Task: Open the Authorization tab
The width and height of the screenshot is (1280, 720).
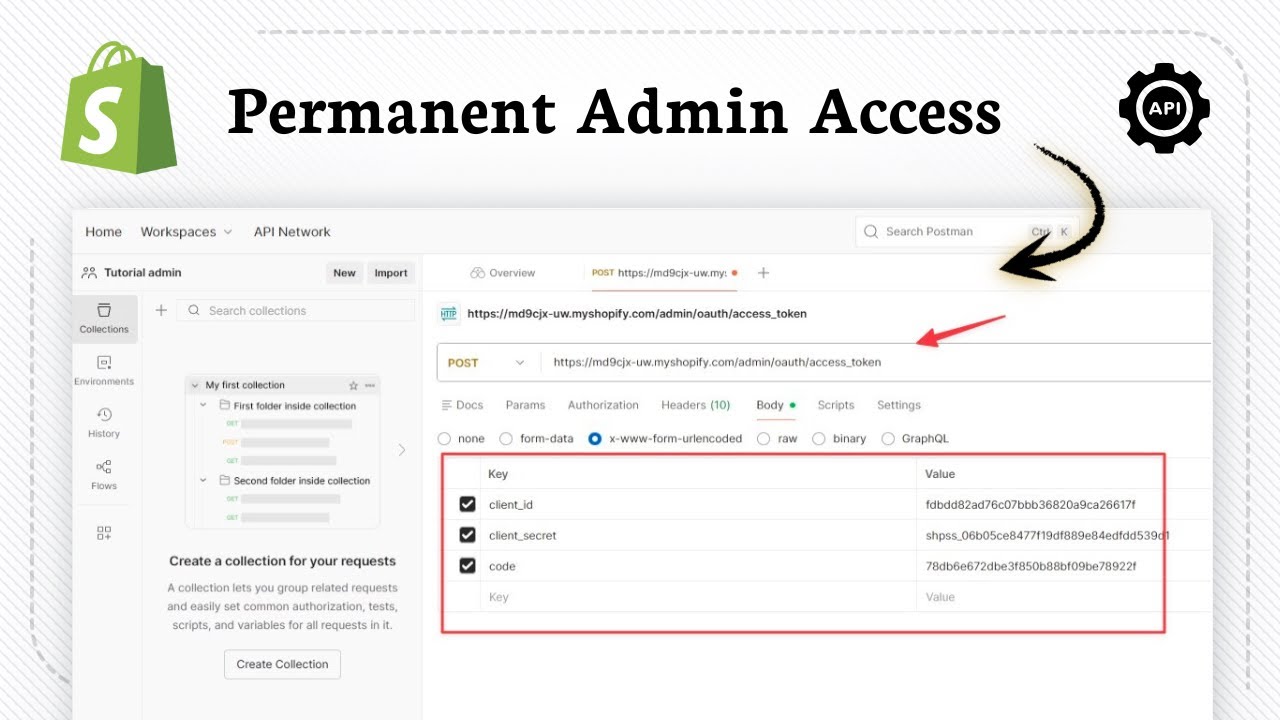Action: click(603, 405)
